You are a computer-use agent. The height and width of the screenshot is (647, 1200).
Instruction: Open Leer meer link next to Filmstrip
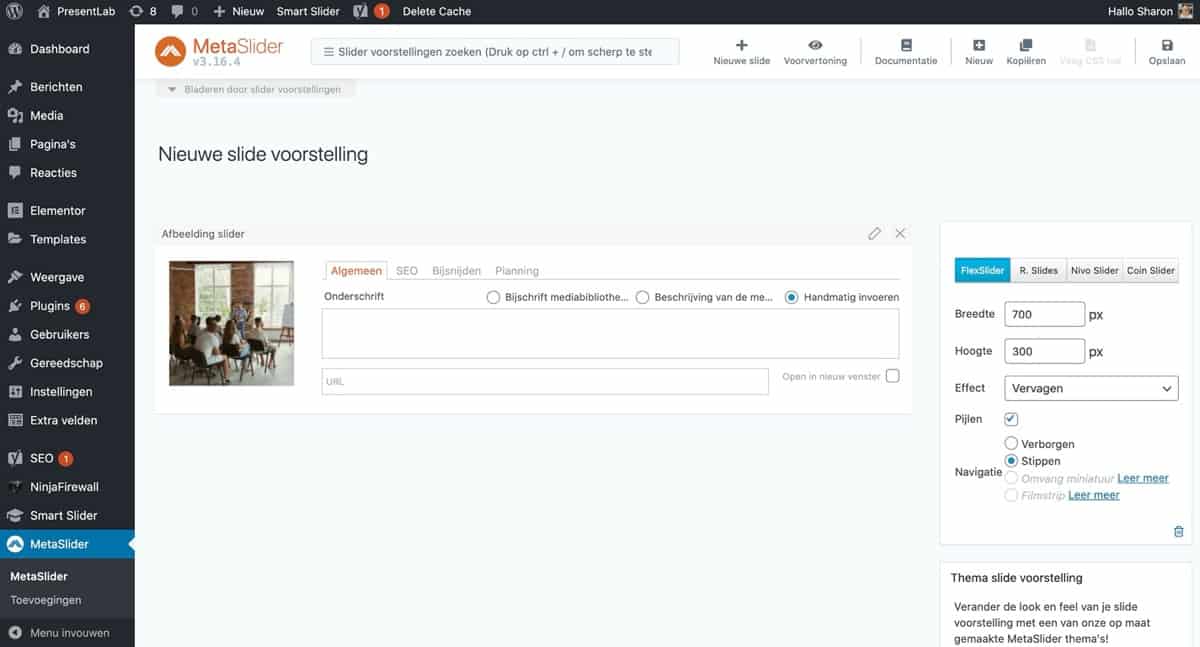pyautogui.click(x=1094, y=495)
